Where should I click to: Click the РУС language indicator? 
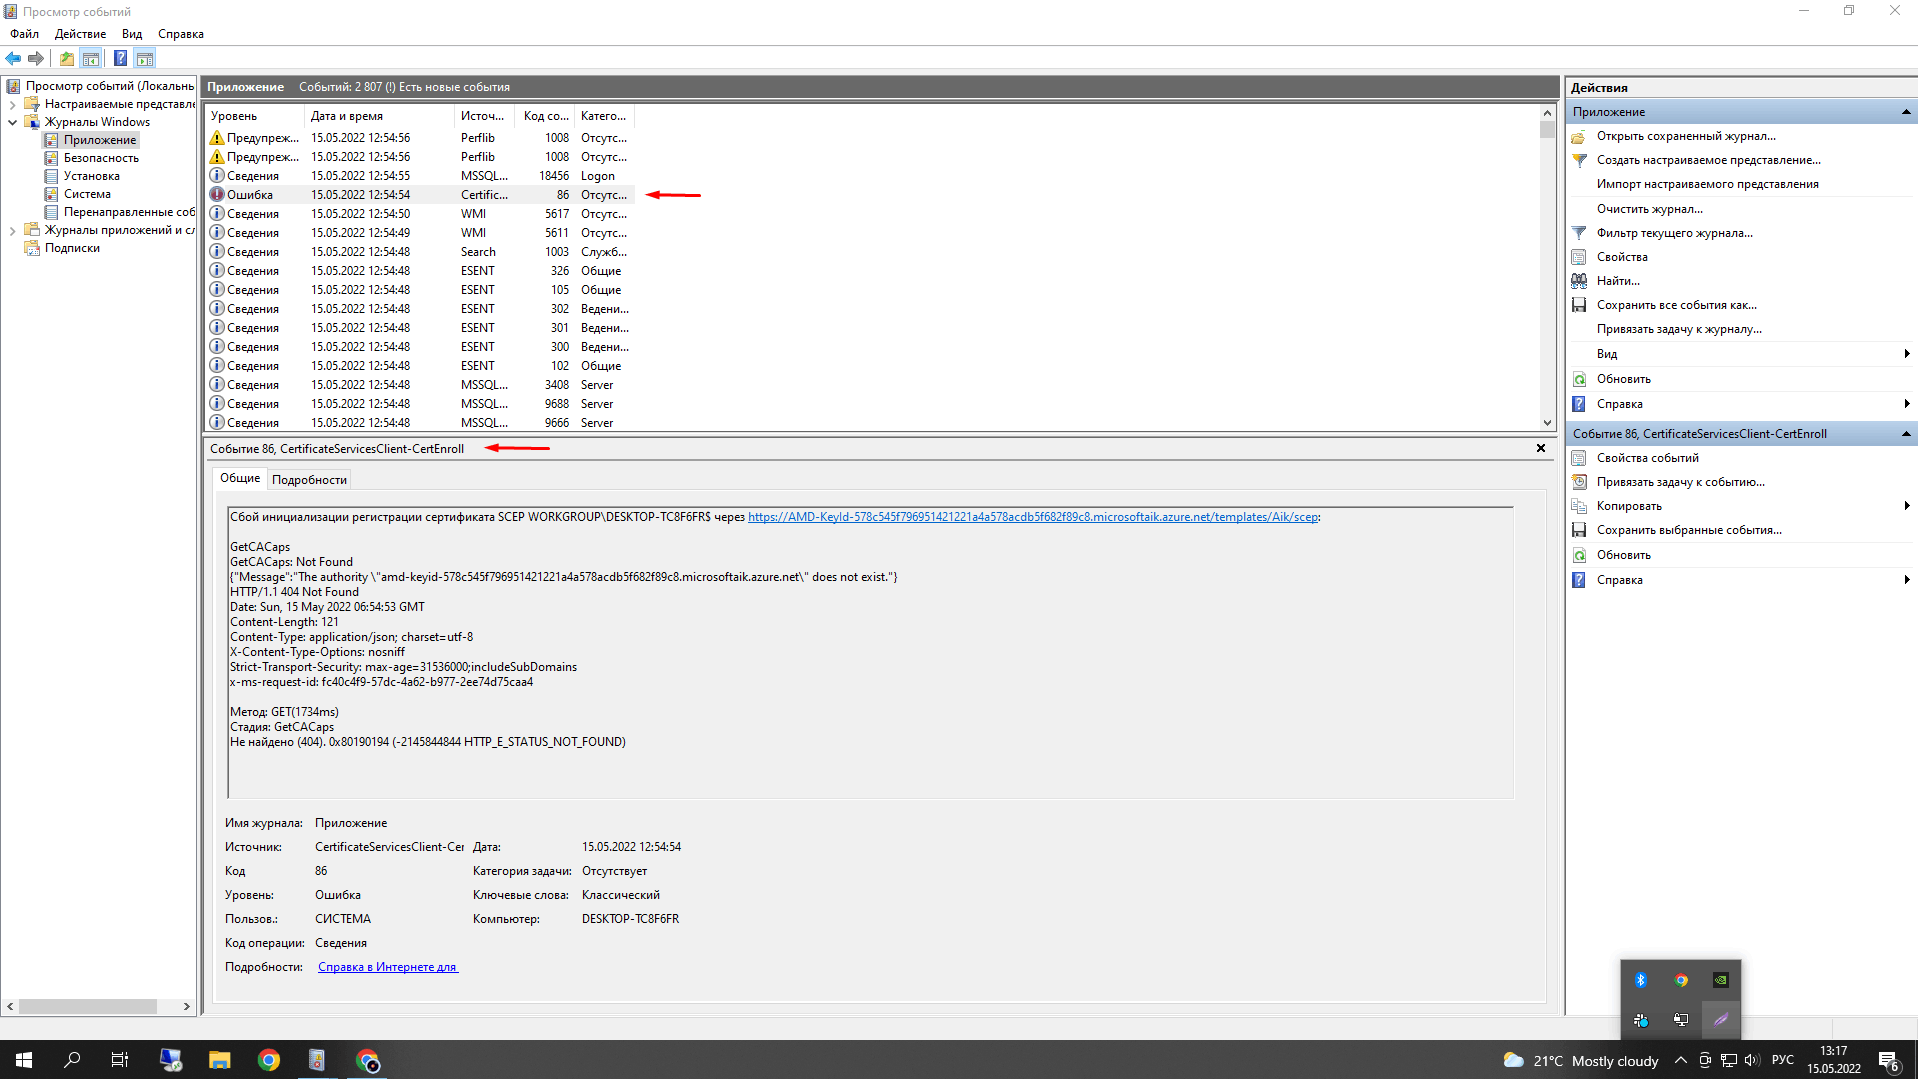coord(1782,1060)
